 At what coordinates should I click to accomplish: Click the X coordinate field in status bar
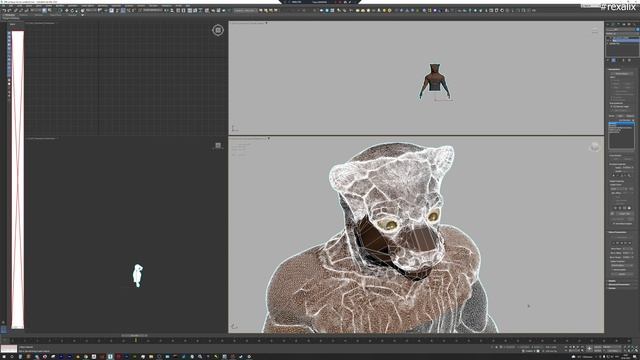[509, 347]
